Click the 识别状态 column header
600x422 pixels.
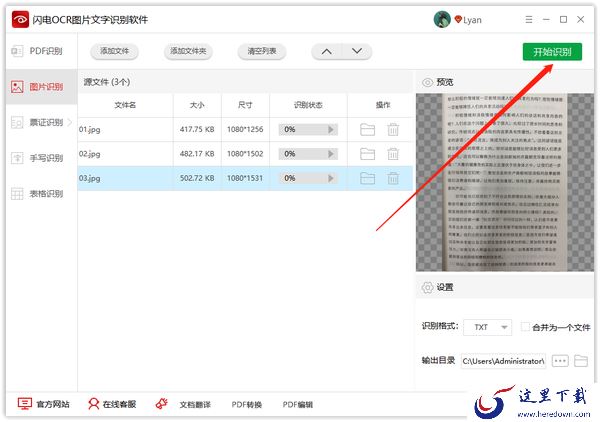pos(308,105)
